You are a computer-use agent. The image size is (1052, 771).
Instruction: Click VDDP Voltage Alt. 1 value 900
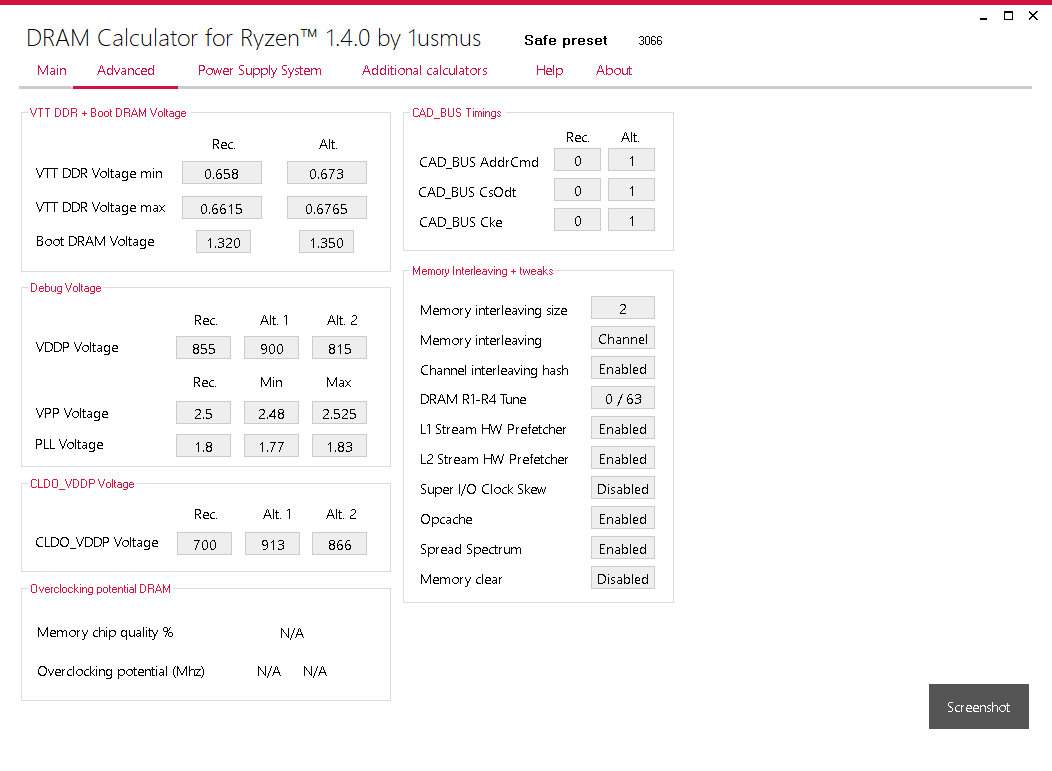click(272, 348)
